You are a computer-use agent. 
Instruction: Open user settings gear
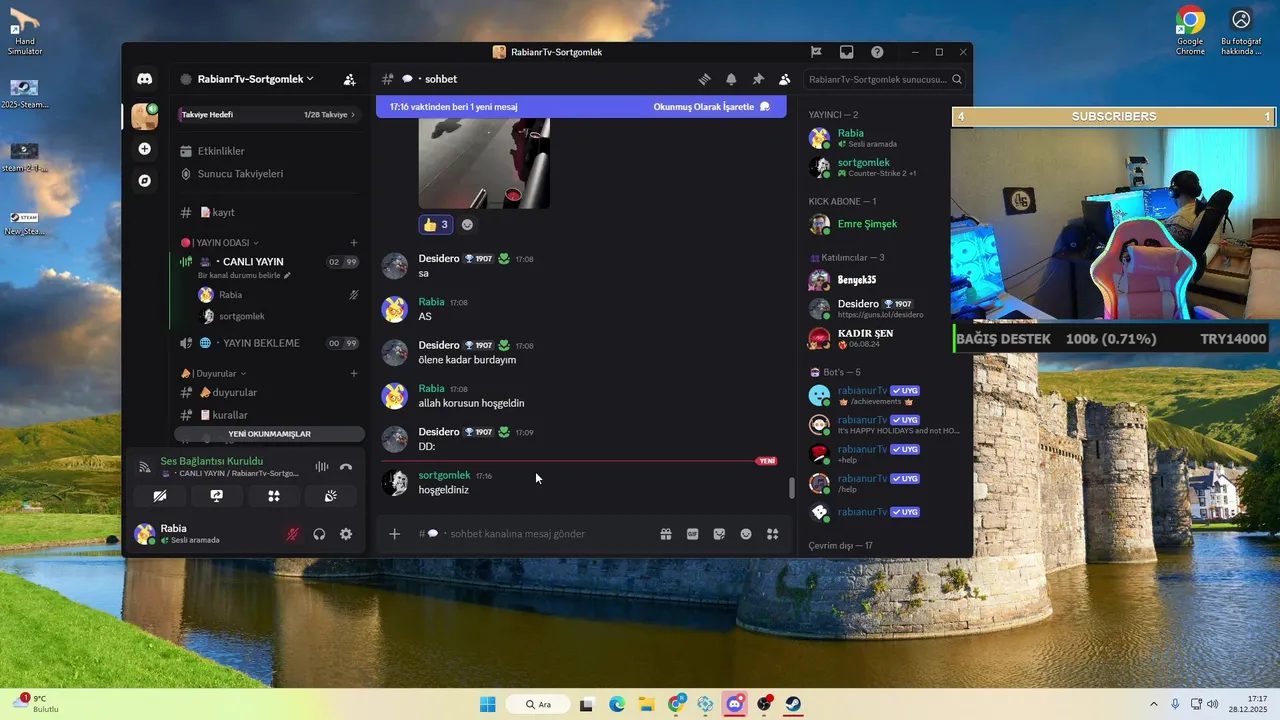coord(346,534)
